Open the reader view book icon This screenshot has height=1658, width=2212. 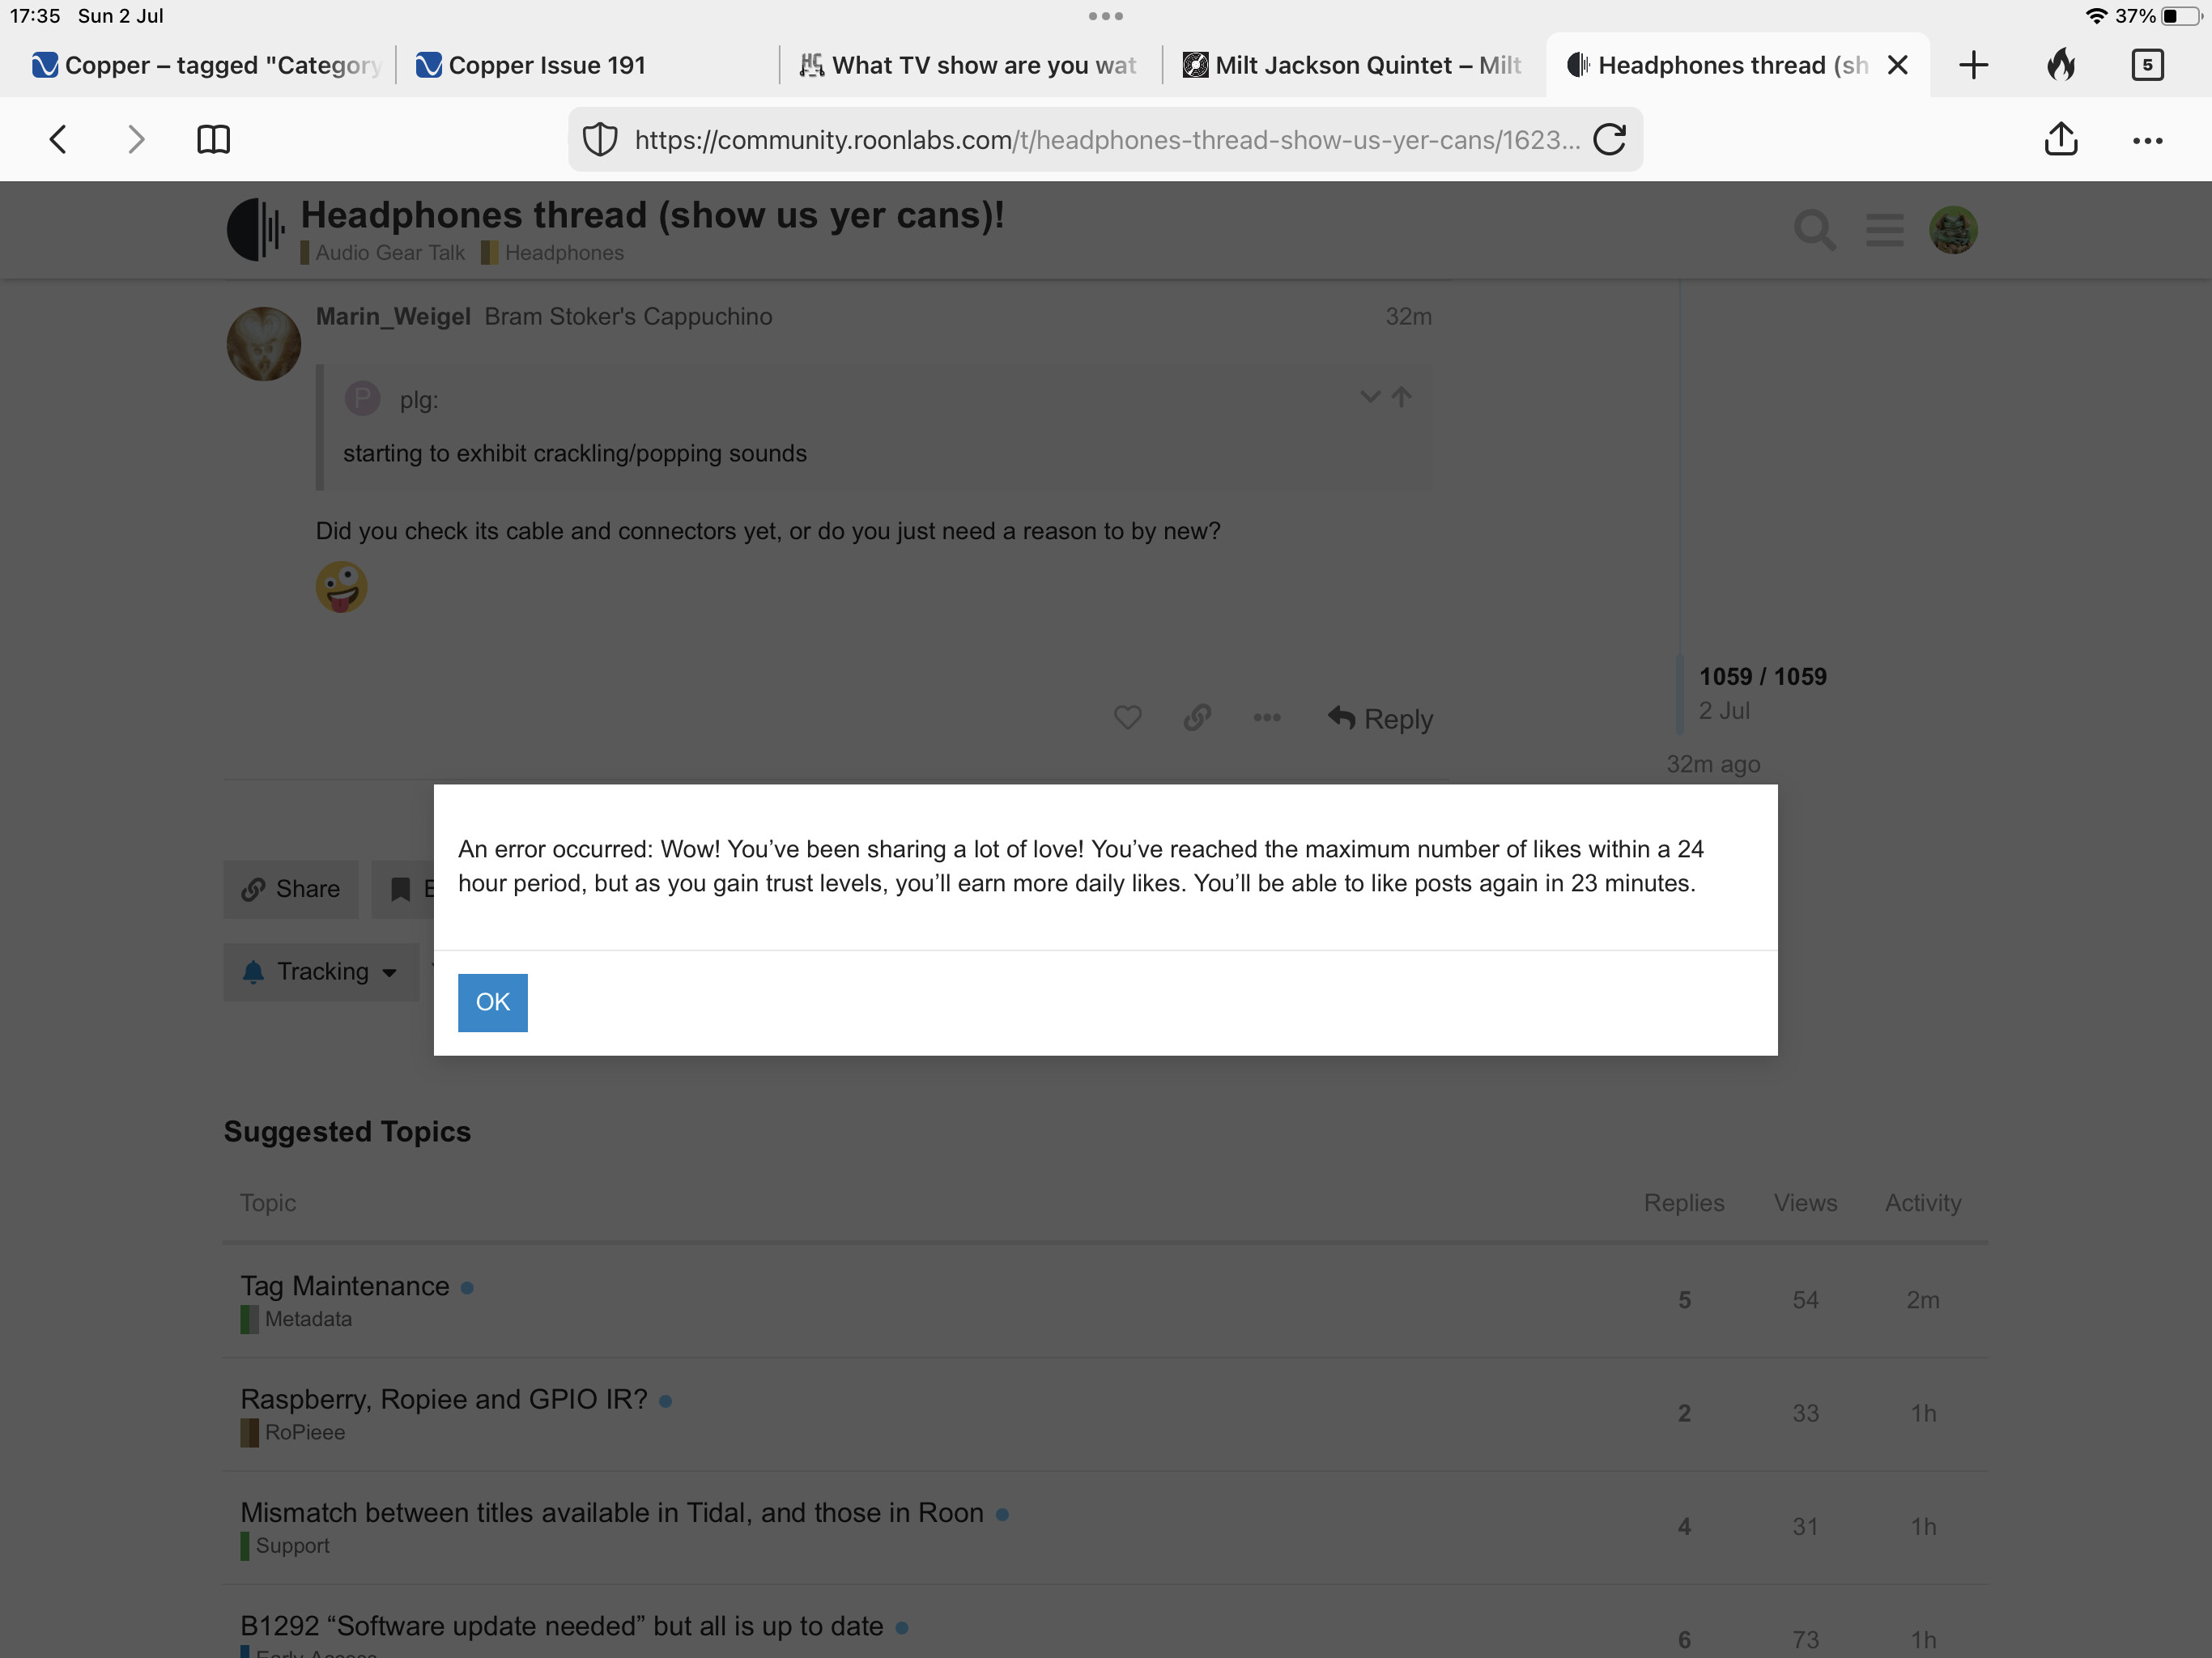click(x=213, y=140)
